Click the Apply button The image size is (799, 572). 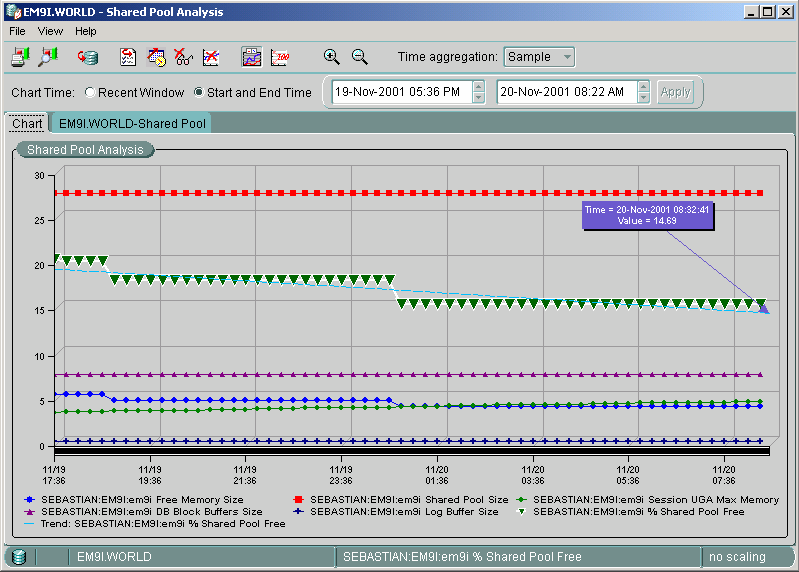pos(675,92)
